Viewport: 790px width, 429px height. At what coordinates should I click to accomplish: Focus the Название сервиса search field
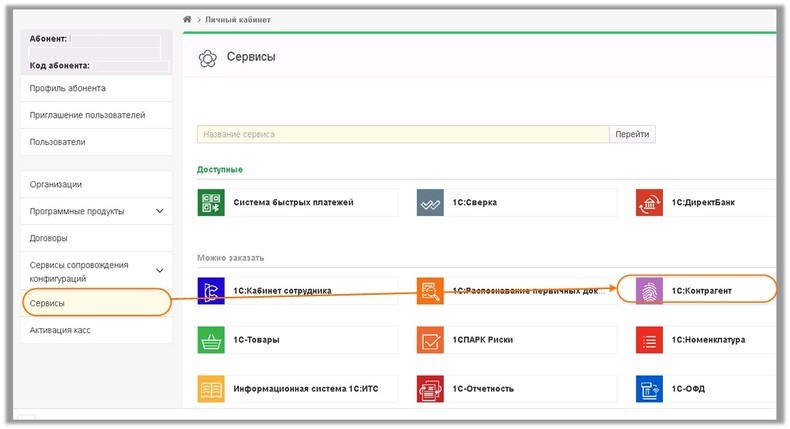coord(403,134)
